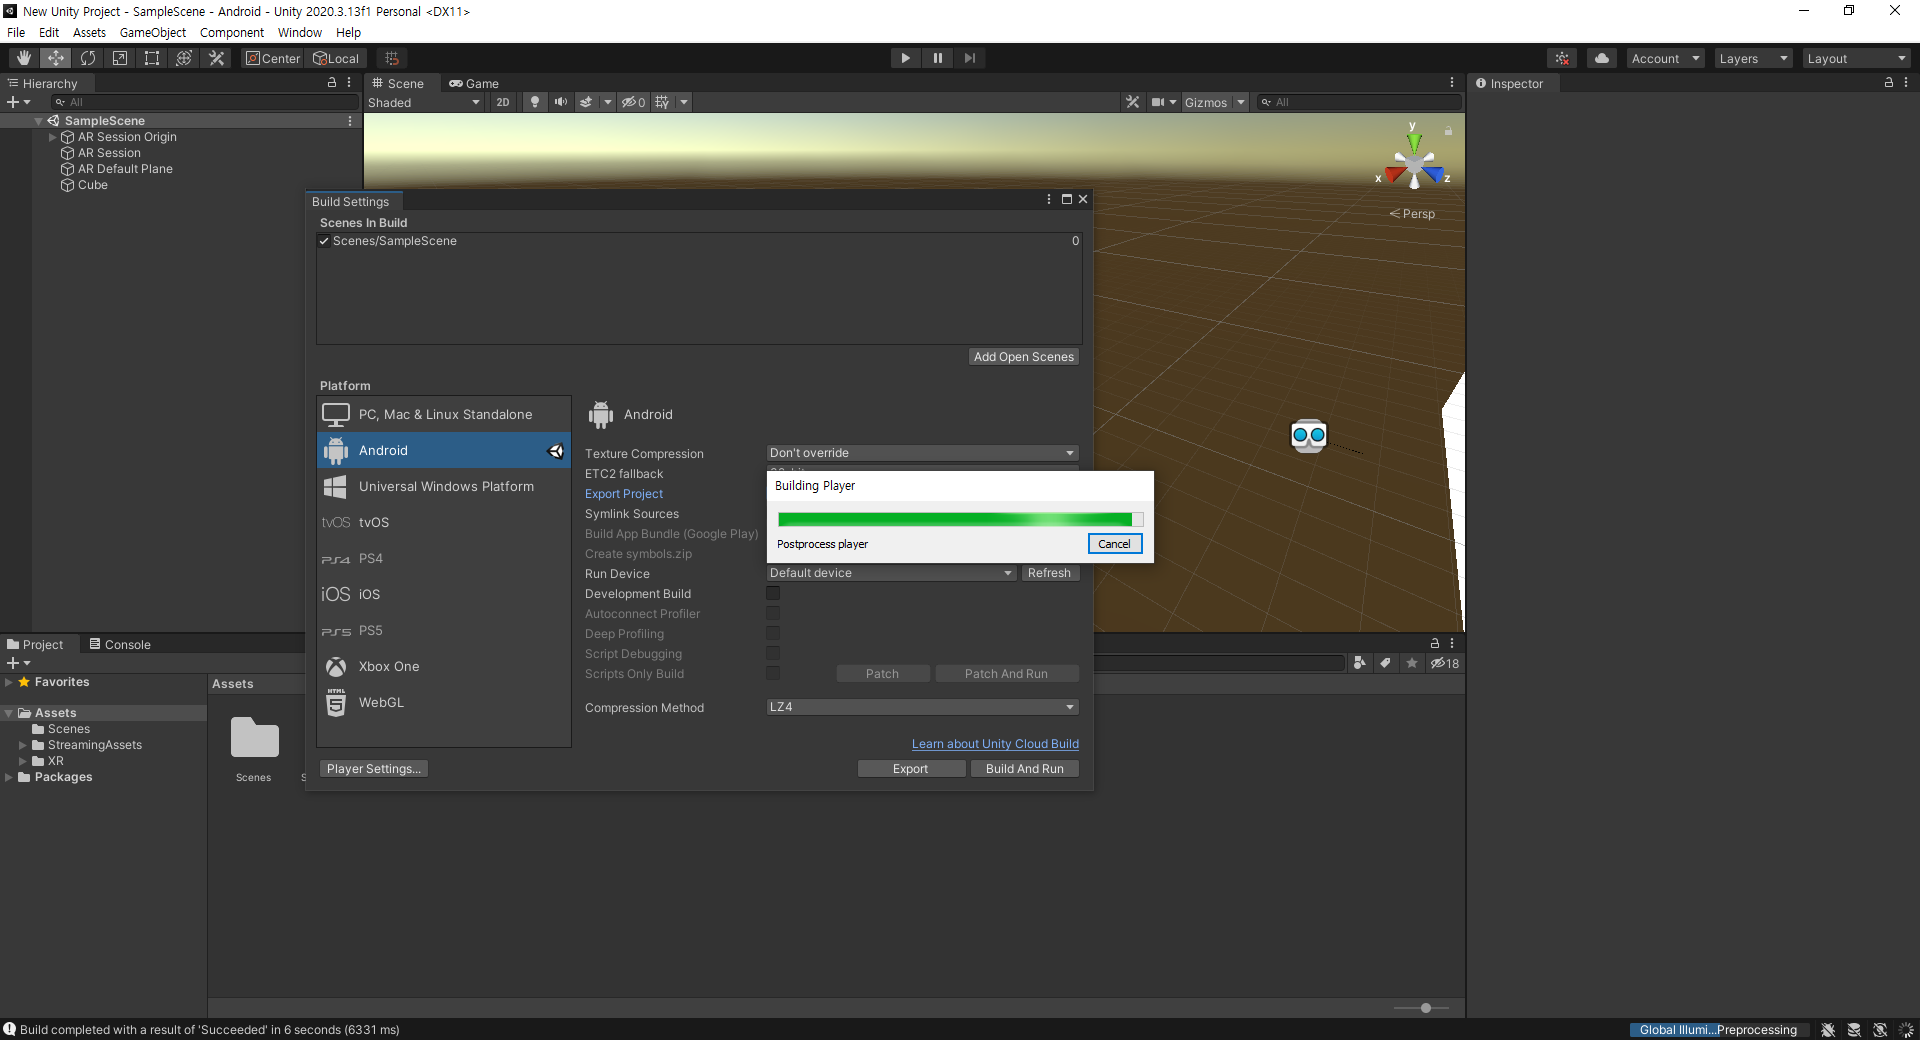
Task: Adjust Project icon size slider
Action: point(1426,1008)
